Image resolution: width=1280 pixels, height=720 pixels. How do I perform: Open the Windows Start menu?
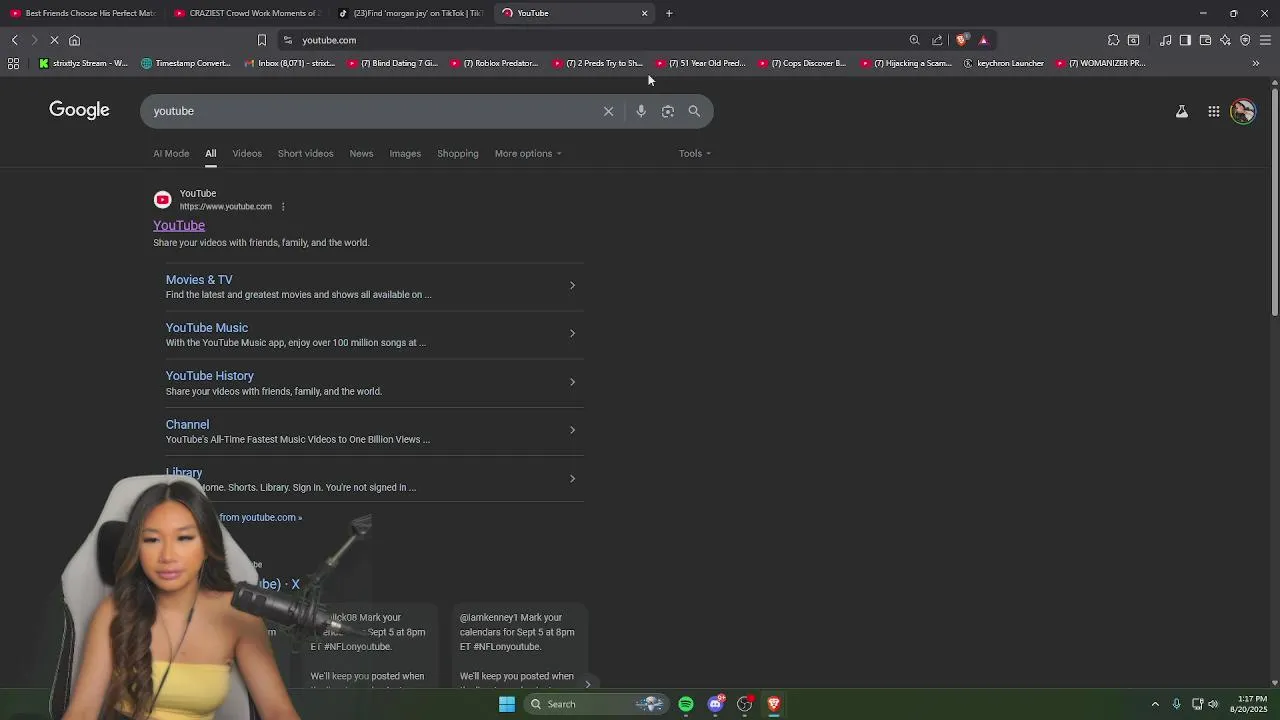[x=507, y=704]
